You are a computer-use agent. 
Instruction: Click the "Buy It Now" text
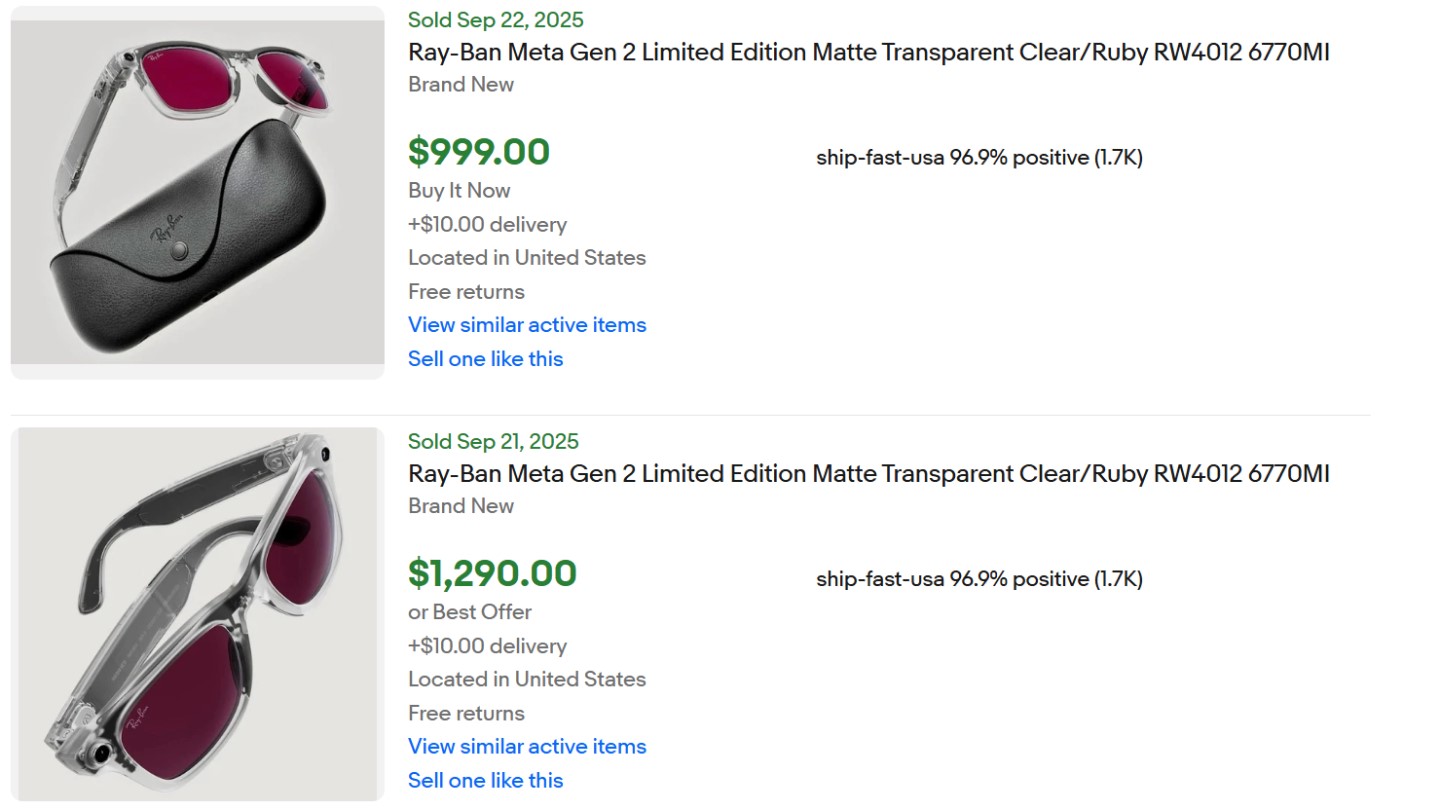click(459, 191)
